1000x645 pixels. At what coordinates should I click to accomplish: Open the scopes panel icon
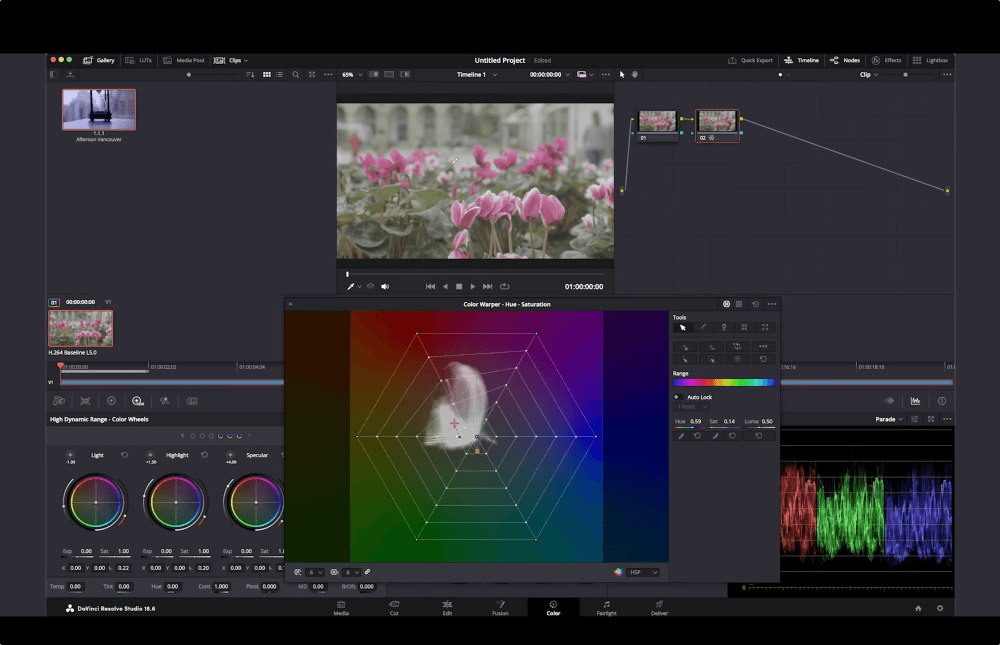(x=915, y=401)
